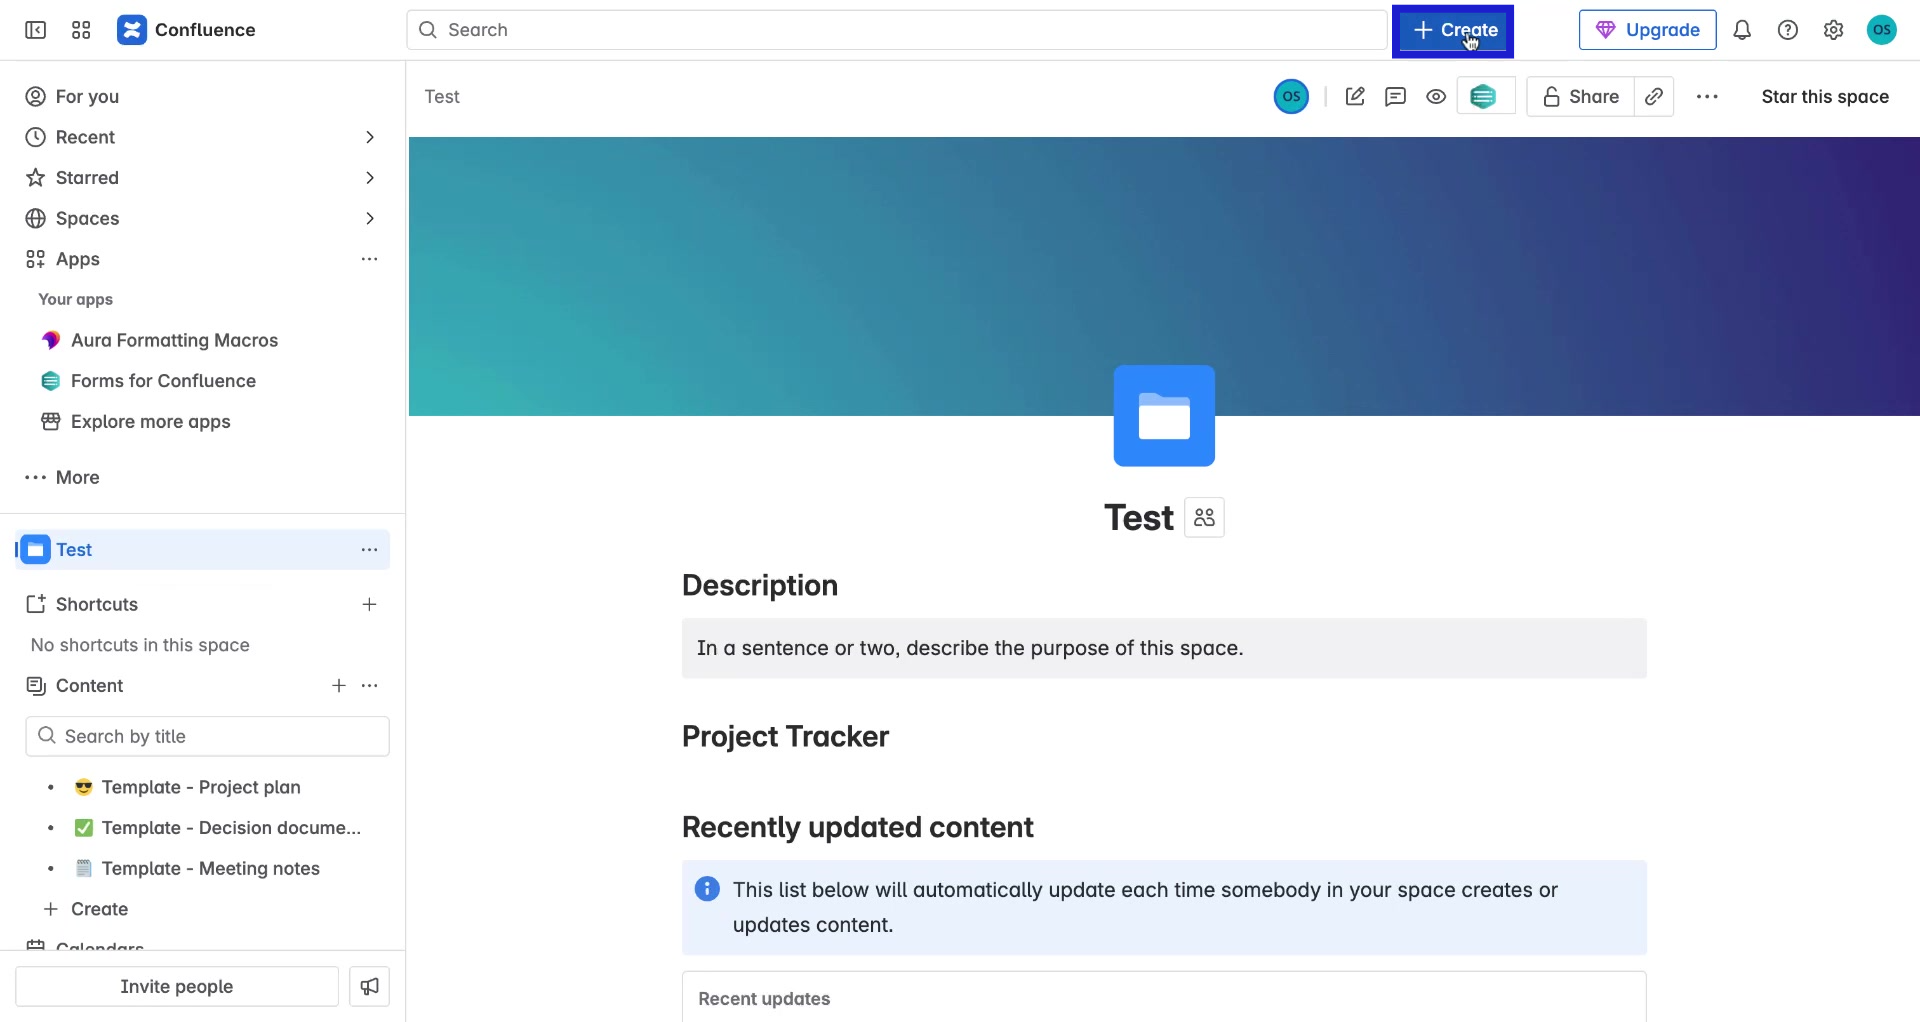Expand the Starred section
1920x1022 pixels.
pyautogui.click(x=370, y=177)
